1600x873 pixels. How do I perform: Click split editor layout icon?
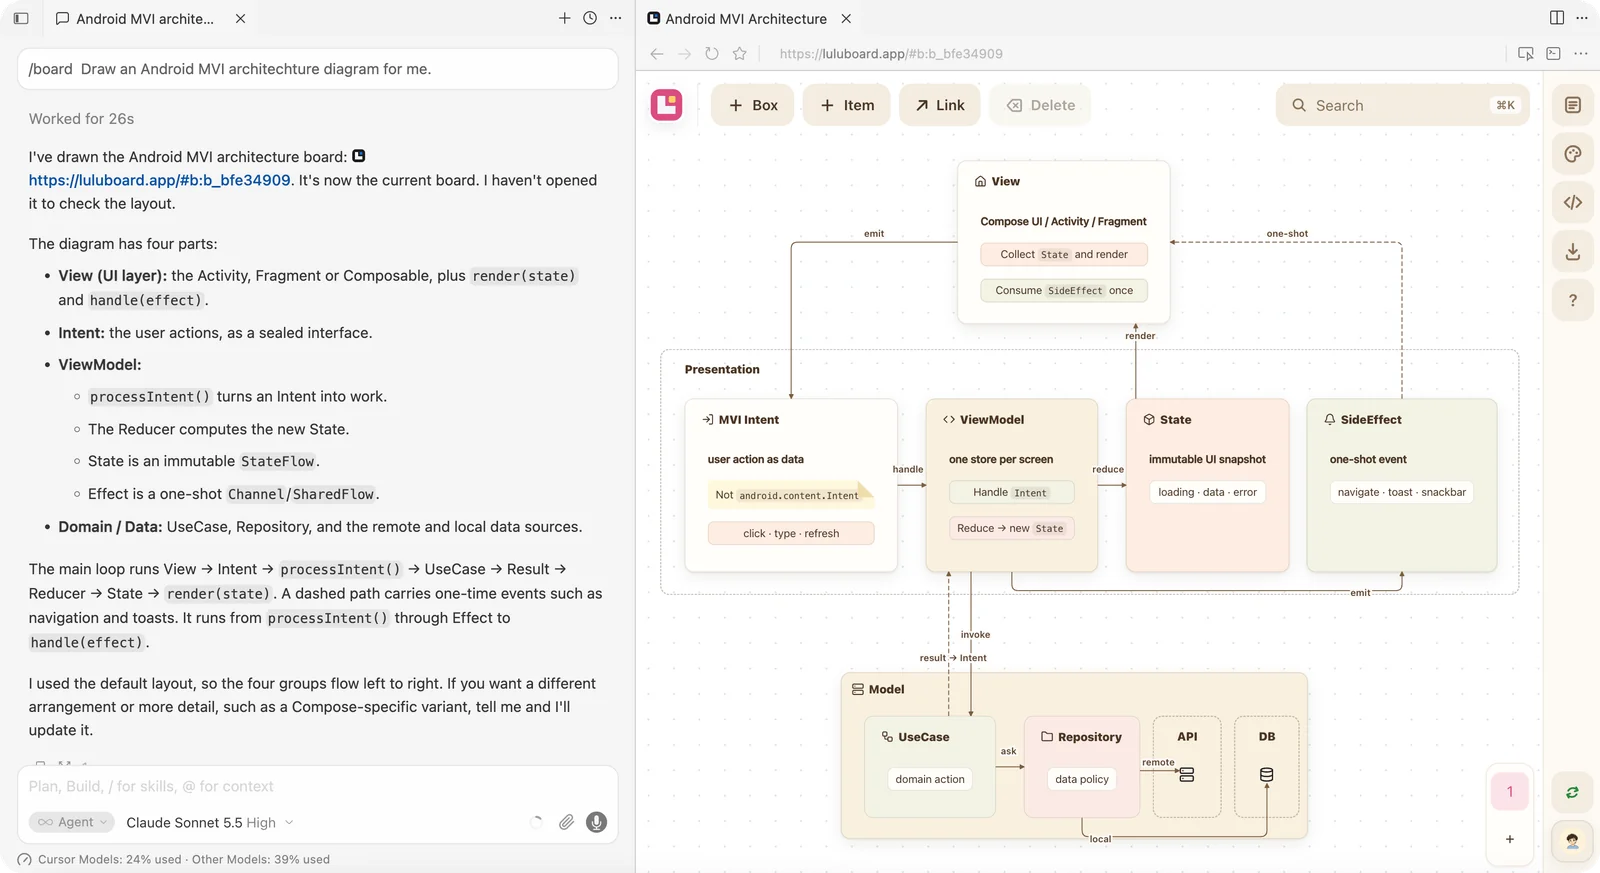pyautogui.click(x=1557, y=18)
